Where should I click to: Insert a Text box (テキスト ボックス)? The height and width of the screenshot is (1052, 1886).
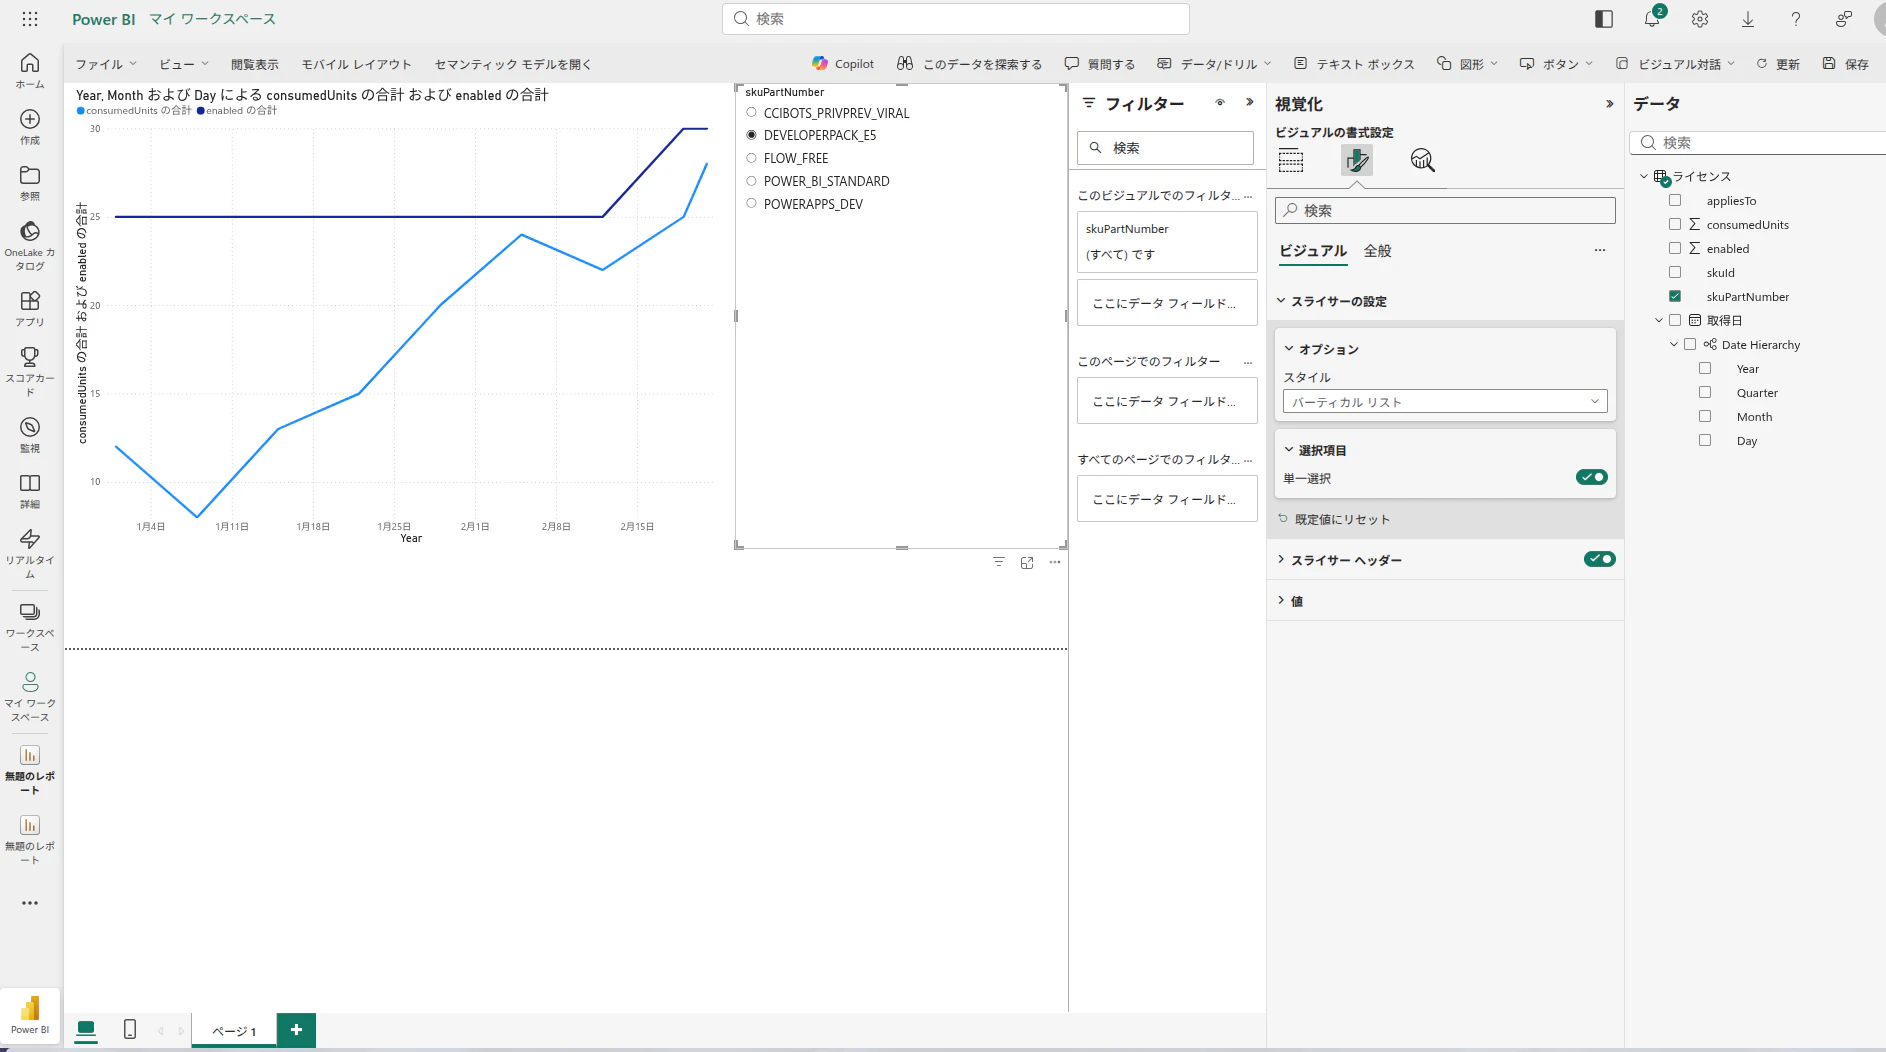pos(1355,64)
